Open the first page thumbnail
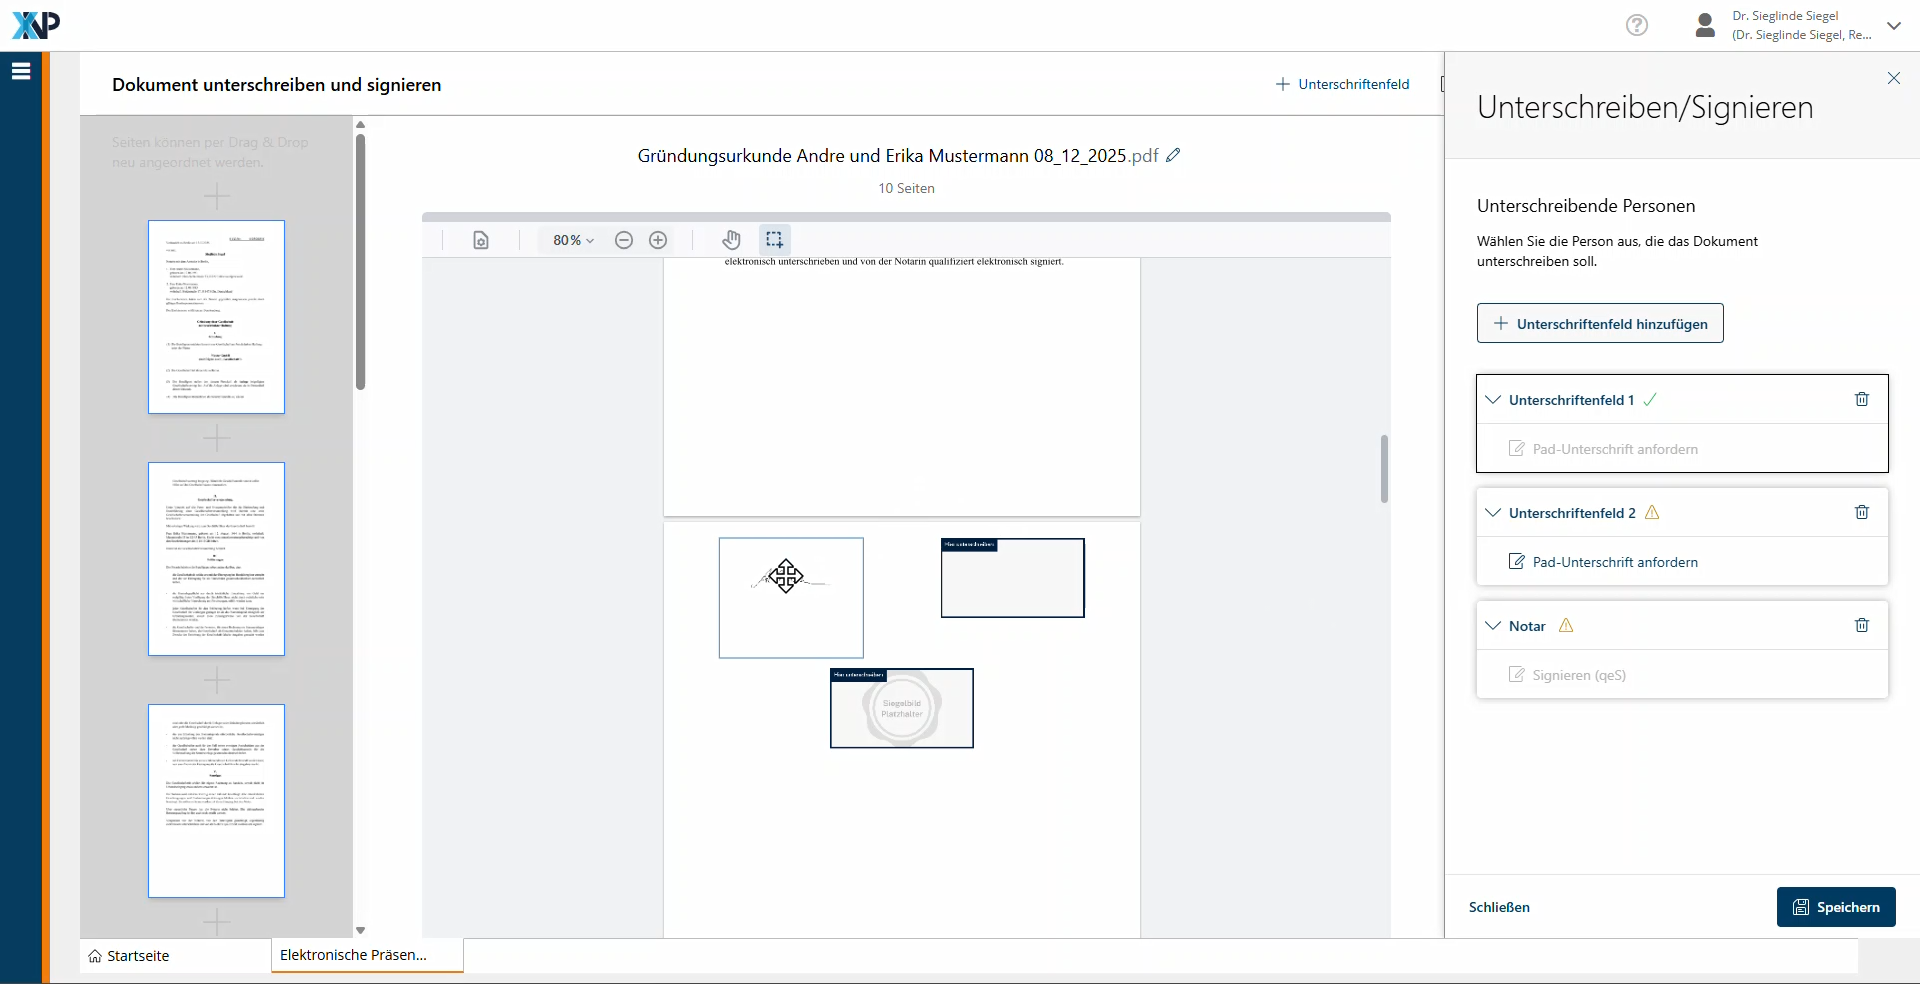1920x984 pixels. [x=216, y=317]
